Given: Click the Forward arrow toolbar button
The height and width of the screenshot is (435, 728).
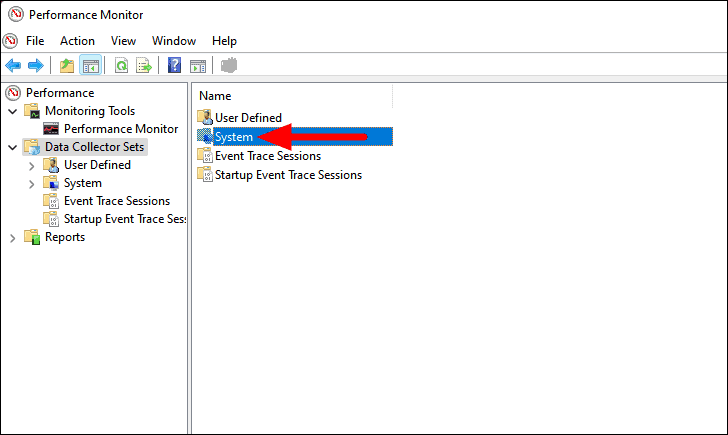Looking at the screenshot, I should pos(36,65).
